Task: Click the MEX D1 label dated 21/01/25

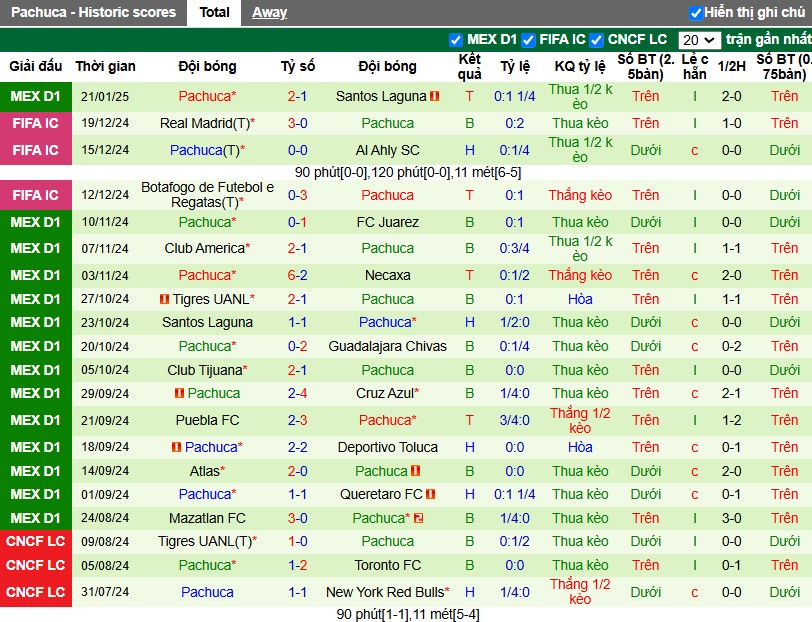Action: click(x=36, y=96)
